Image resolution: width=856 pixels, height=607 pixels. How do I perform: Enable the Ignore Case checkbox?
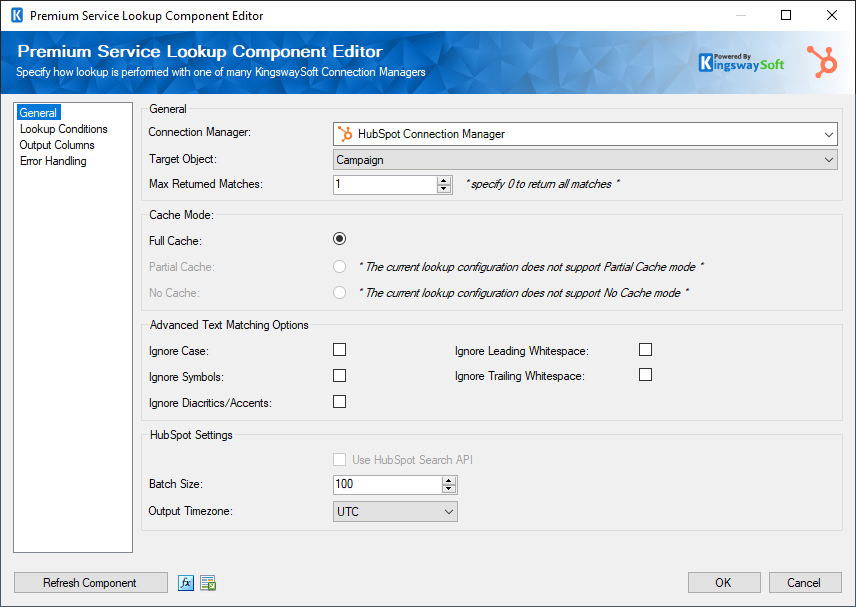tap(340, 349)
